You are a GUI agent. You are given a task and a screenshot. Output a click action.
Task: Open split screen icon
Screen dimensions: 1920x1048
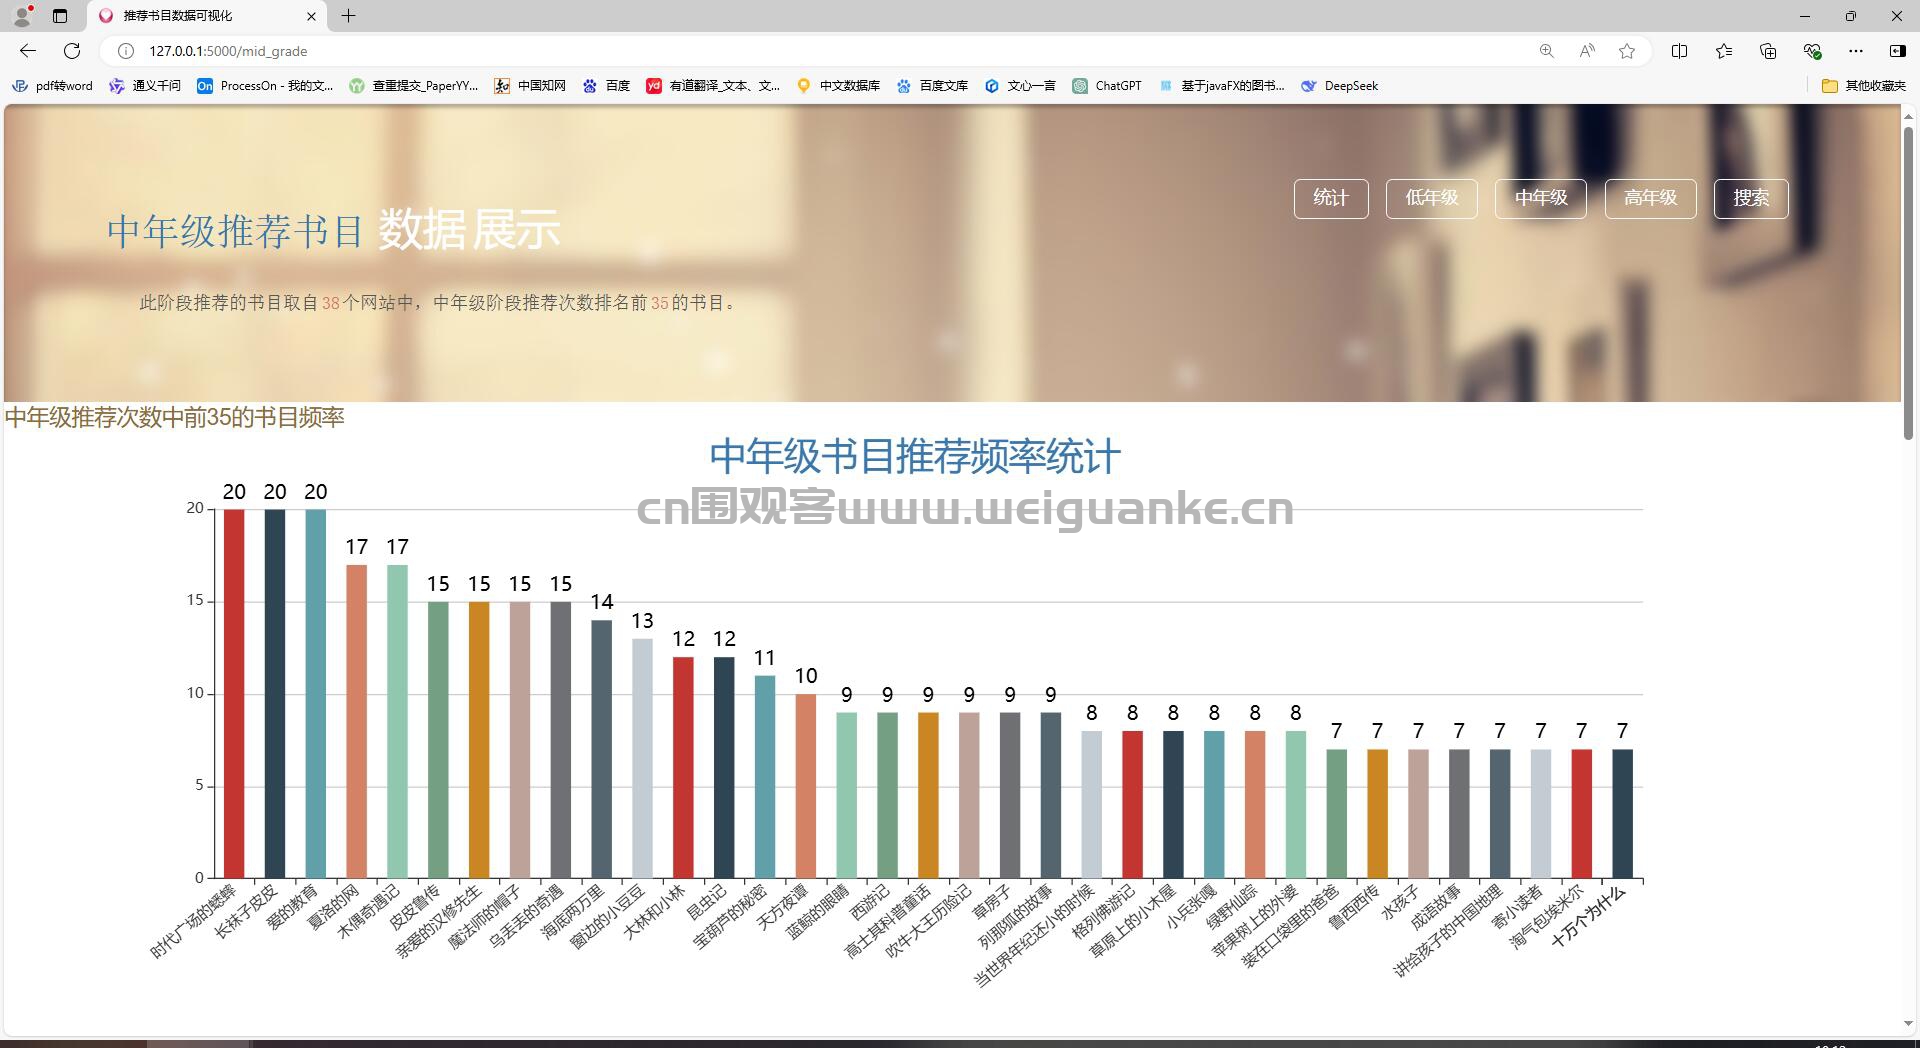click(x=1680, y=51)
